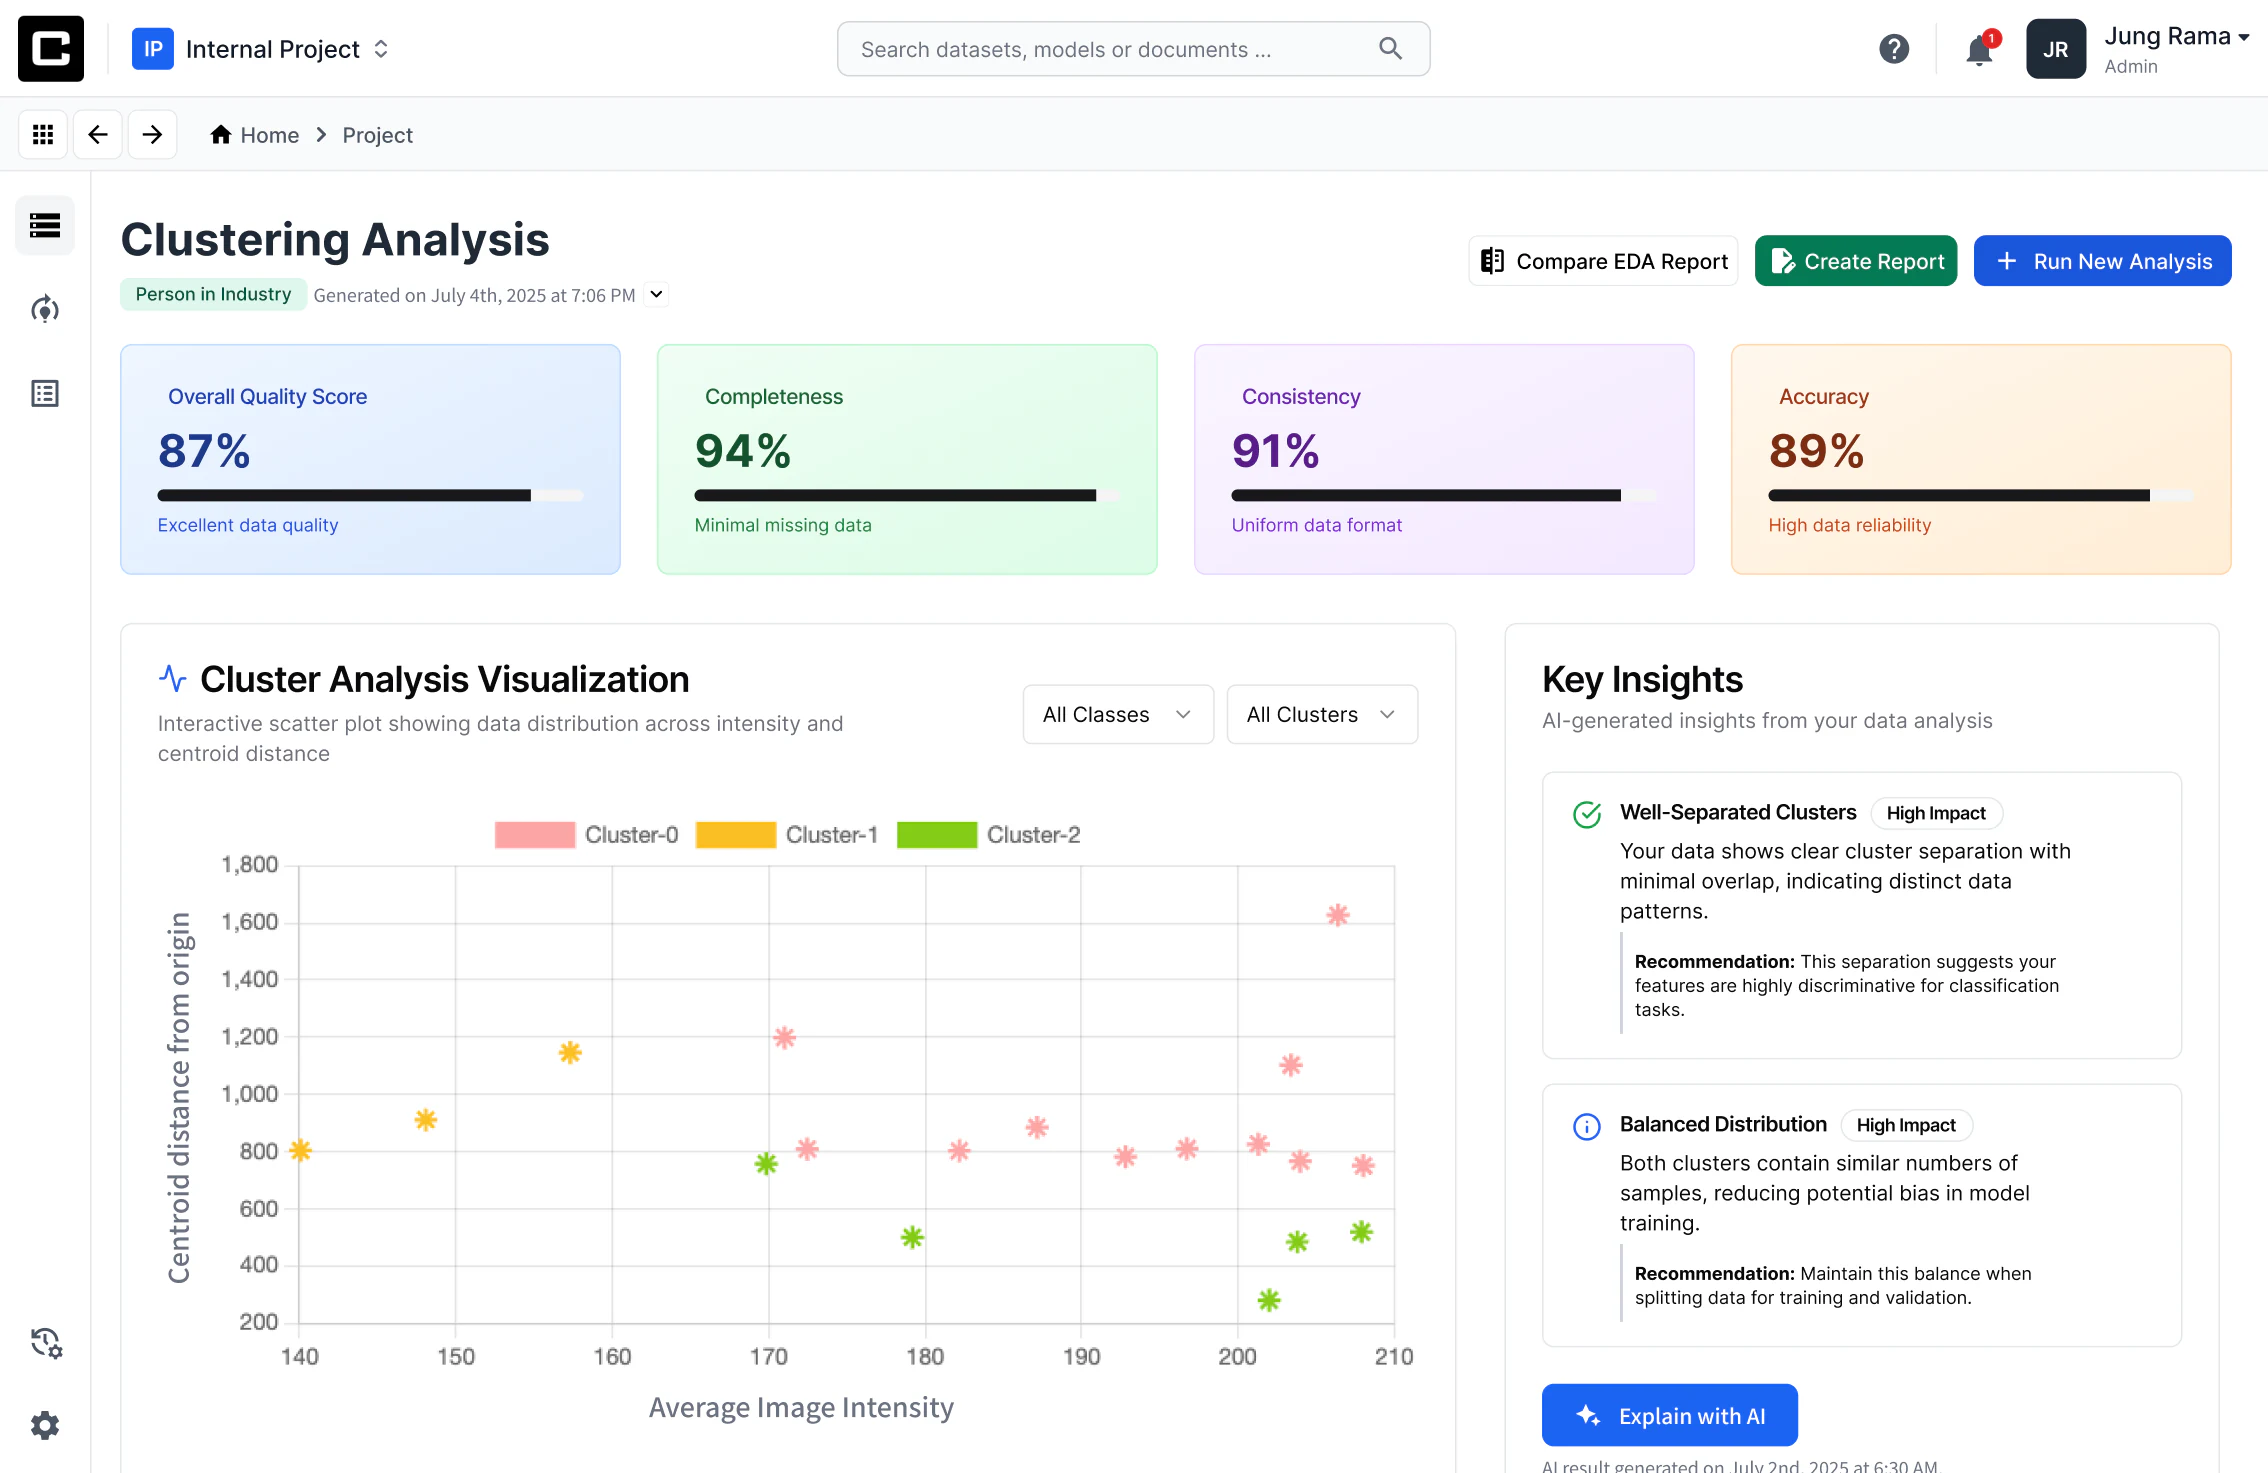Open the apps grid icon
The width and height of the screenshot is (2268, 1473).
(43, 134)
